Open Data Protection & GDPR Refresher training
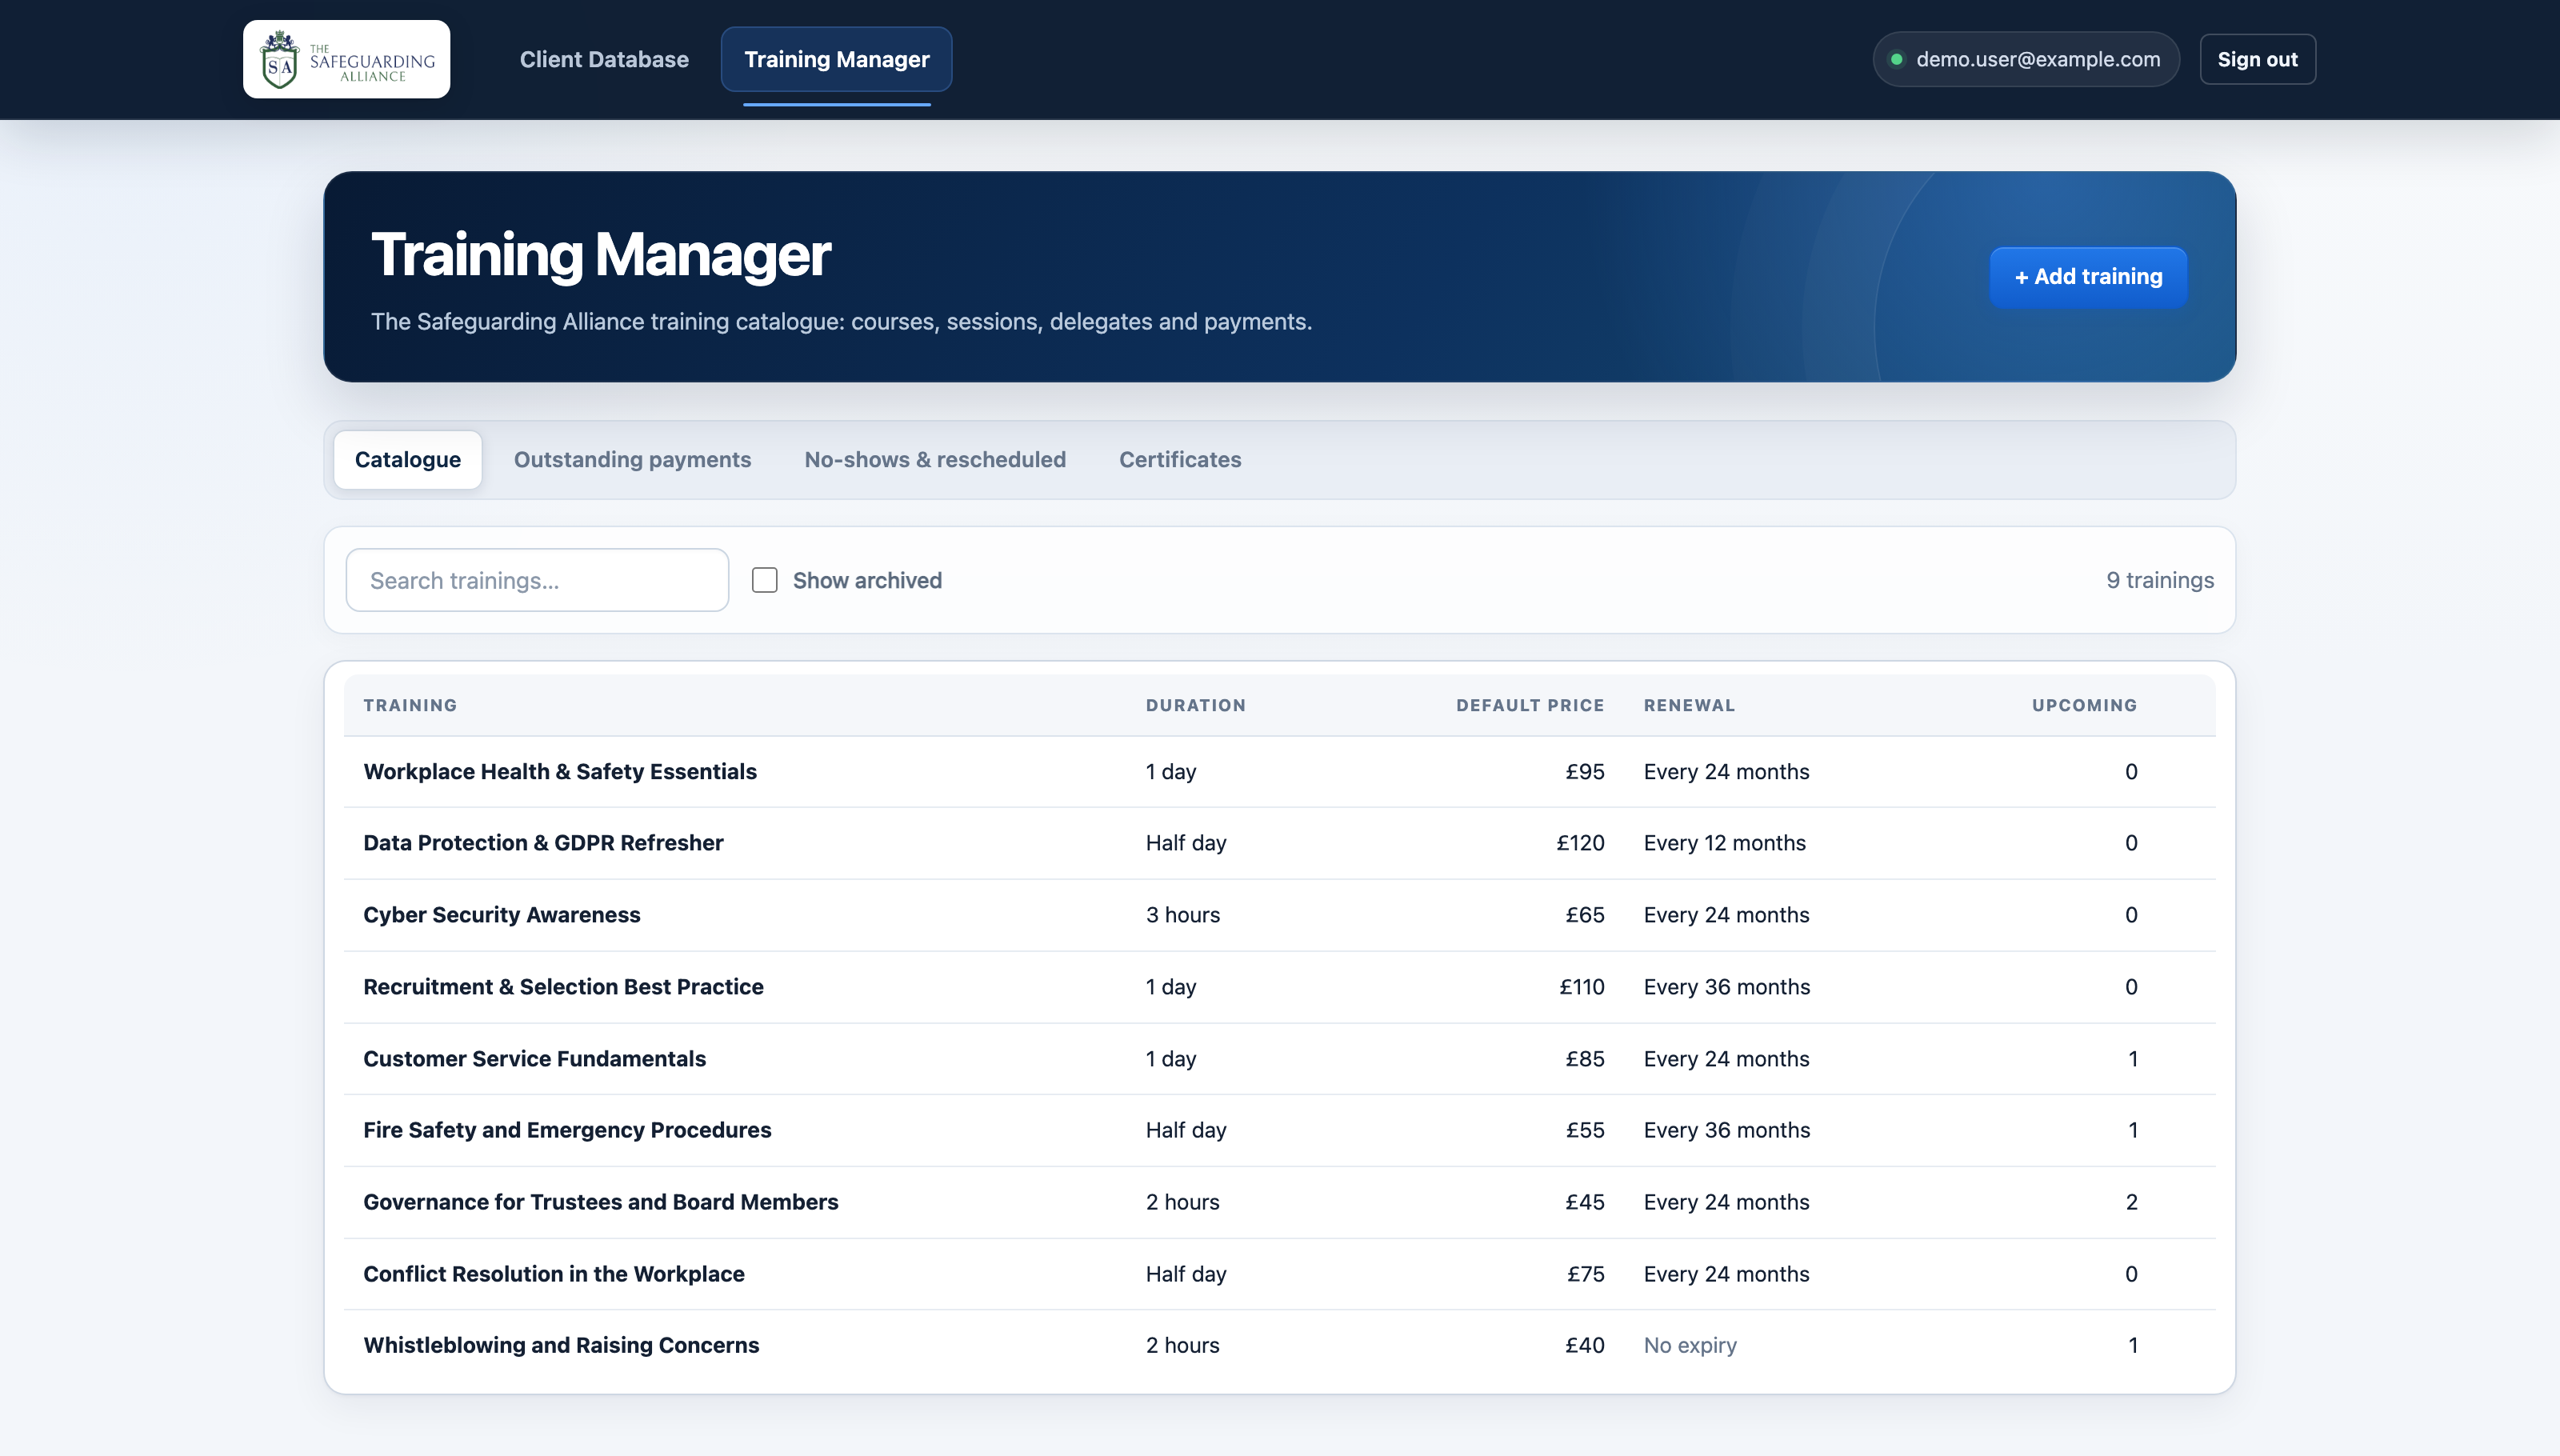Image resolution: width=2560 pixels, height=1456 pixels. coord(543,843)
